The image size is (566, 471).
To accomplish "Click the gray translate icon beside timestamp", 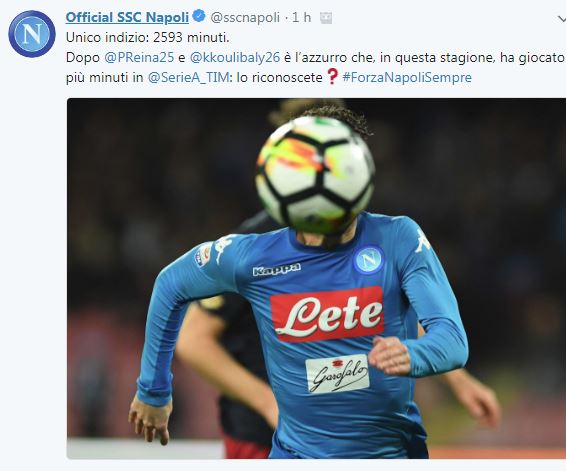I will tap(326, 18).
